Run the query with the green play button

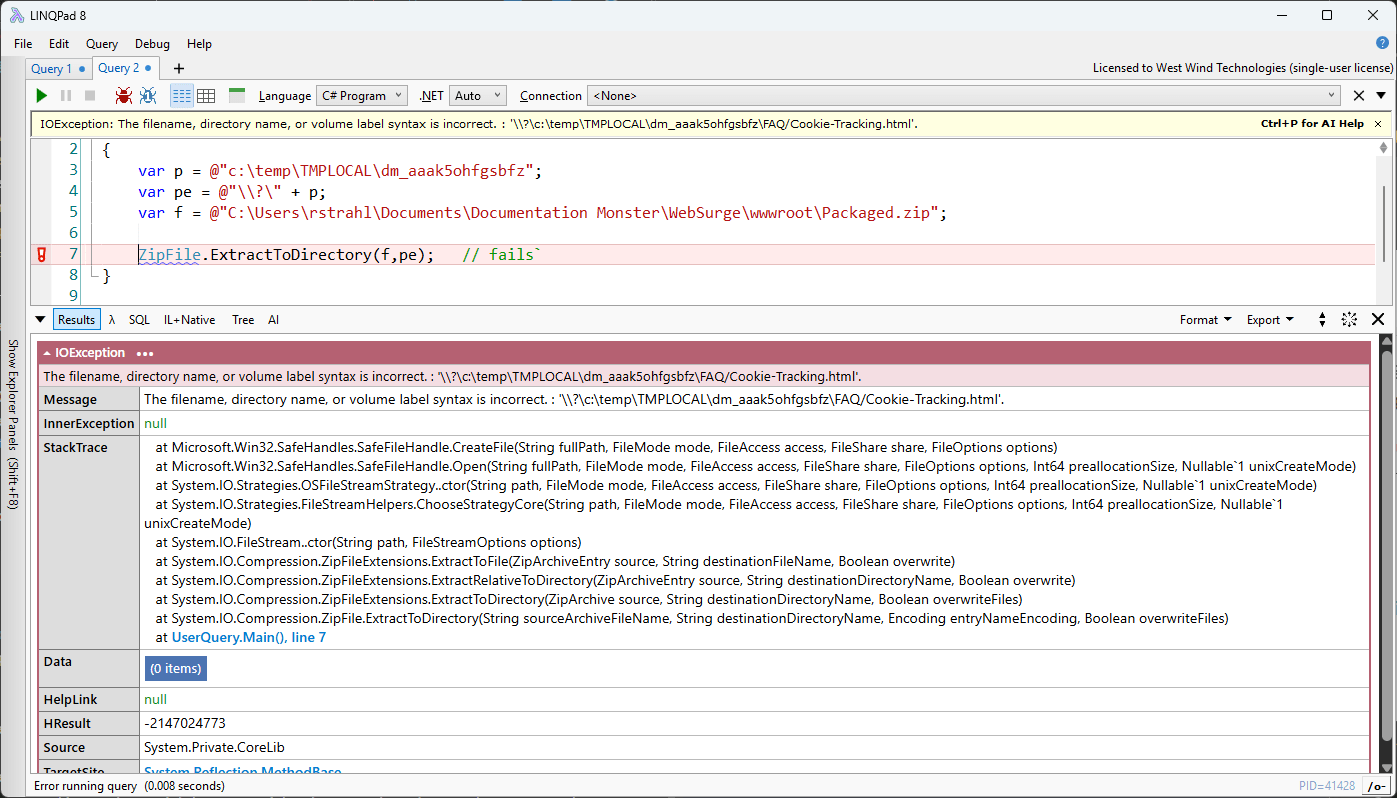41,96
